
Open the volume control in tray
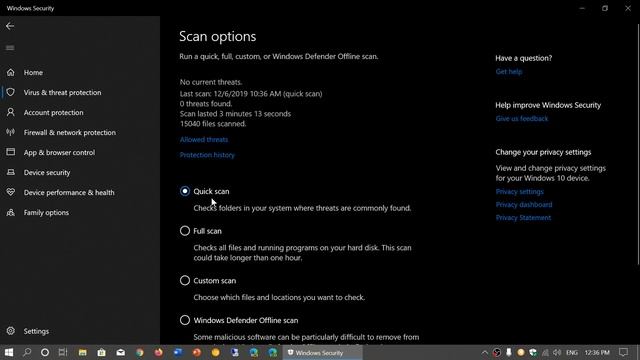557,352
